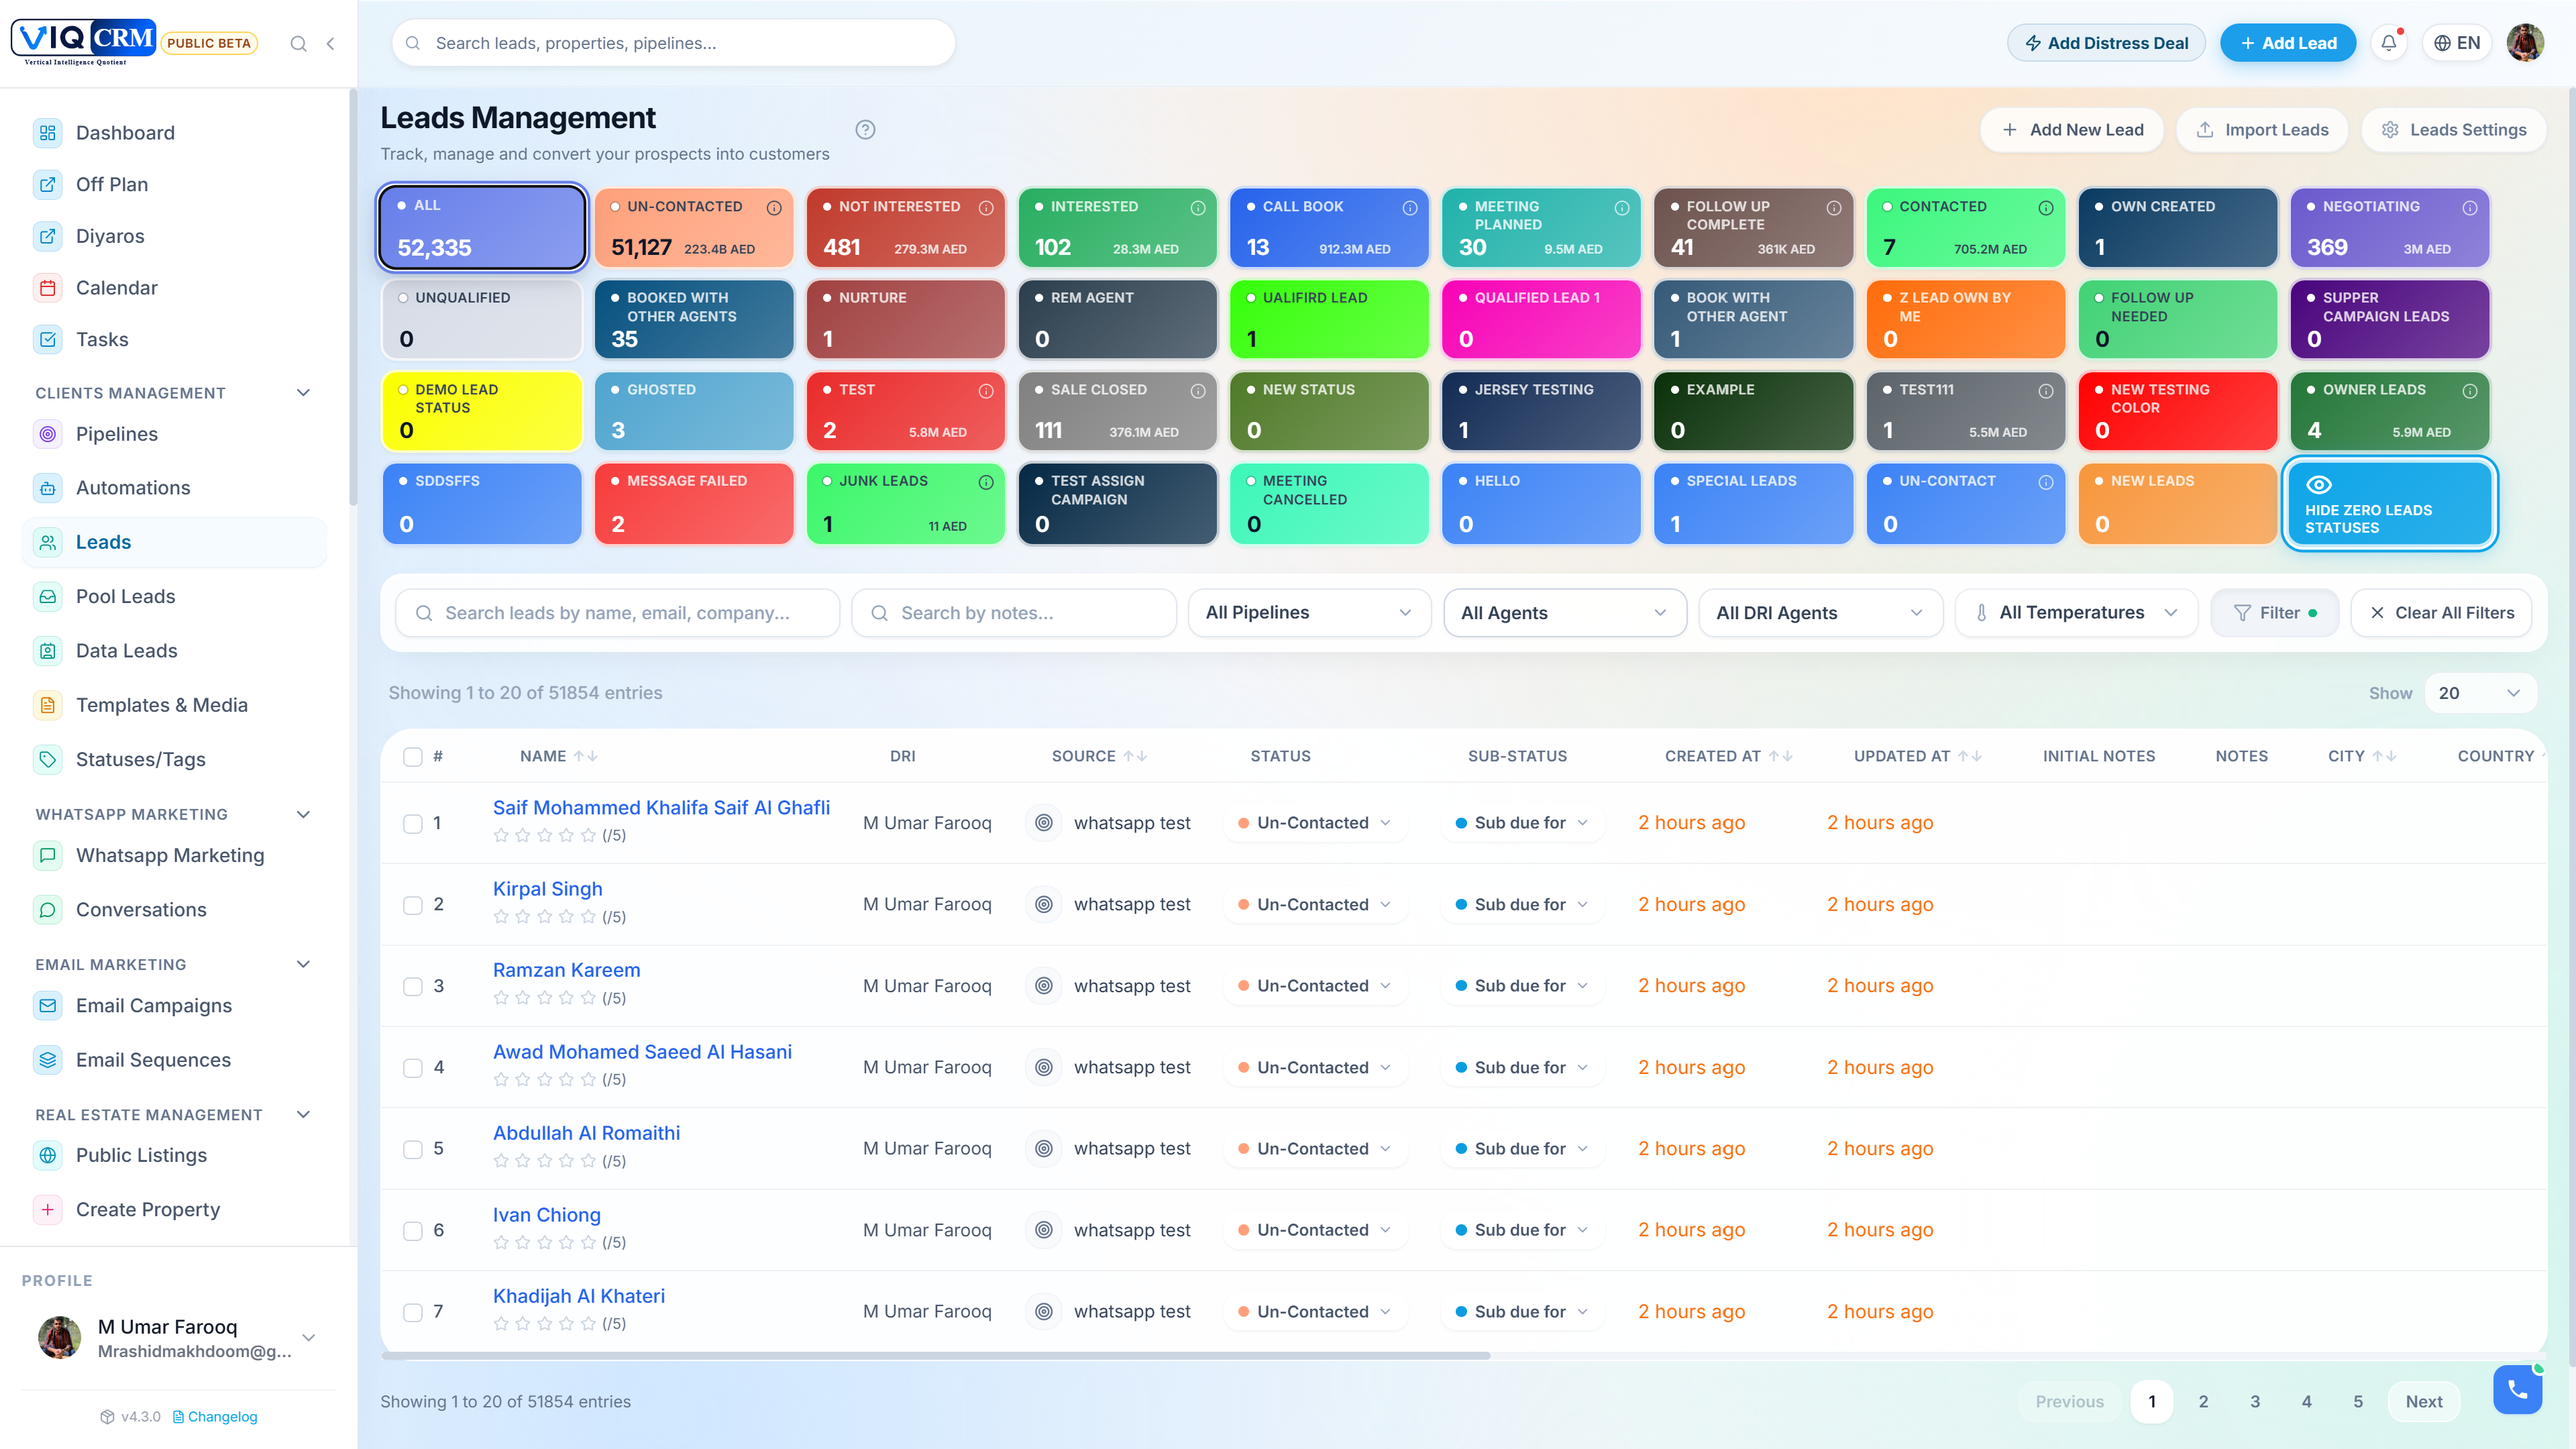Check the row for Kirpal Singh
Screen dimensions: 2576x1449
tap(413, 905)
